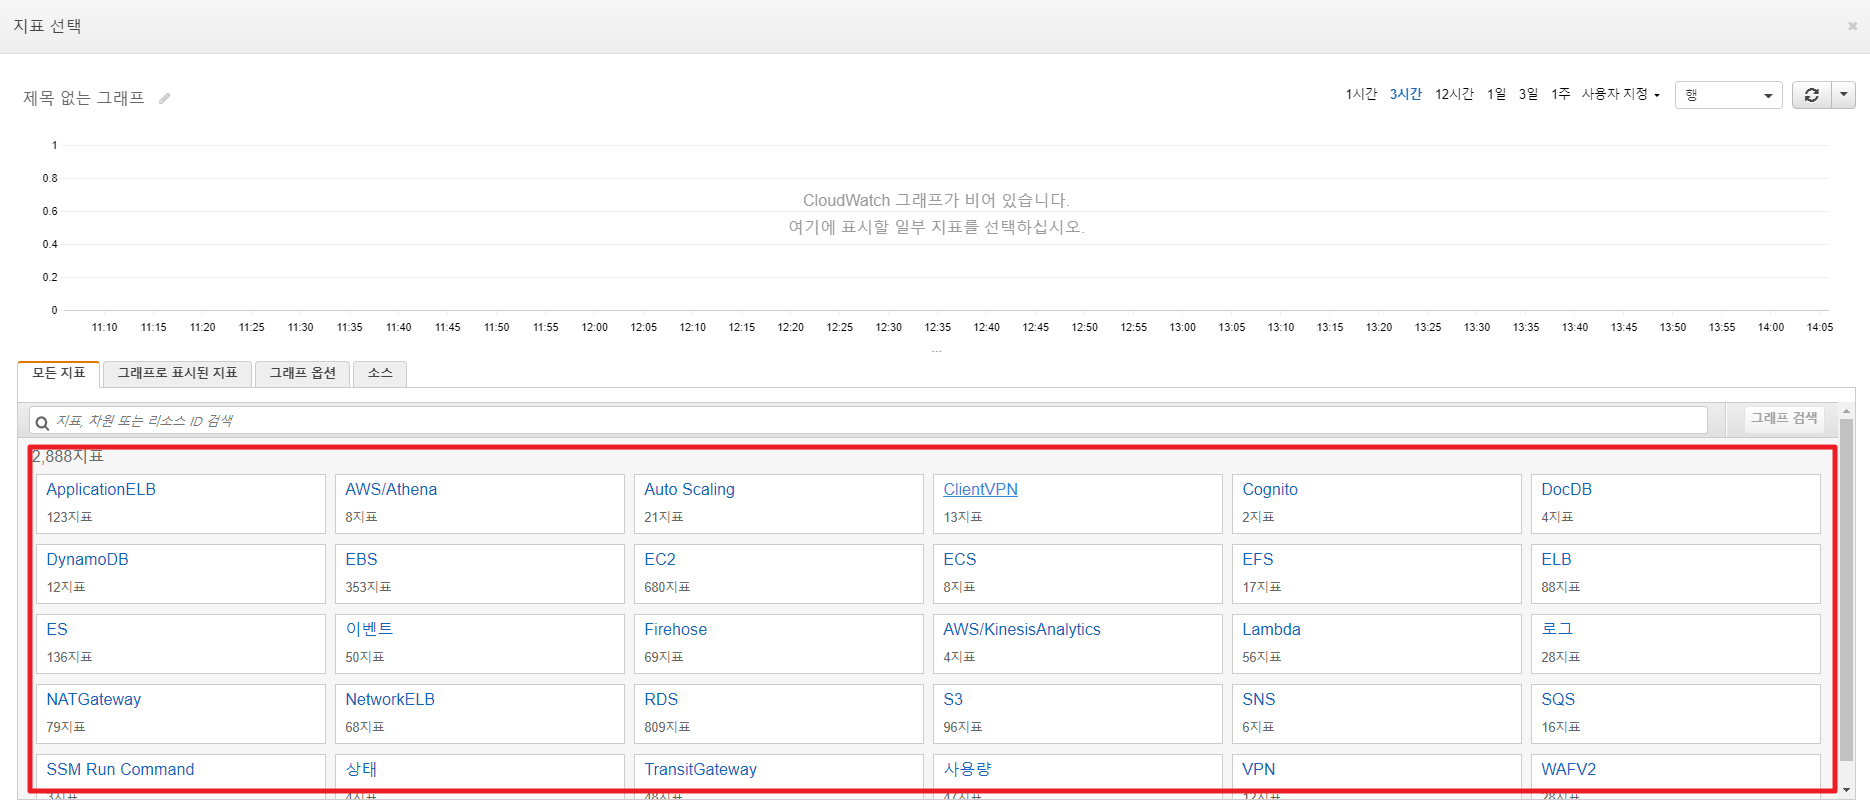Select the 1일 time range
The width and height of the screenshot is (1870, 805).
(1496, 94)
